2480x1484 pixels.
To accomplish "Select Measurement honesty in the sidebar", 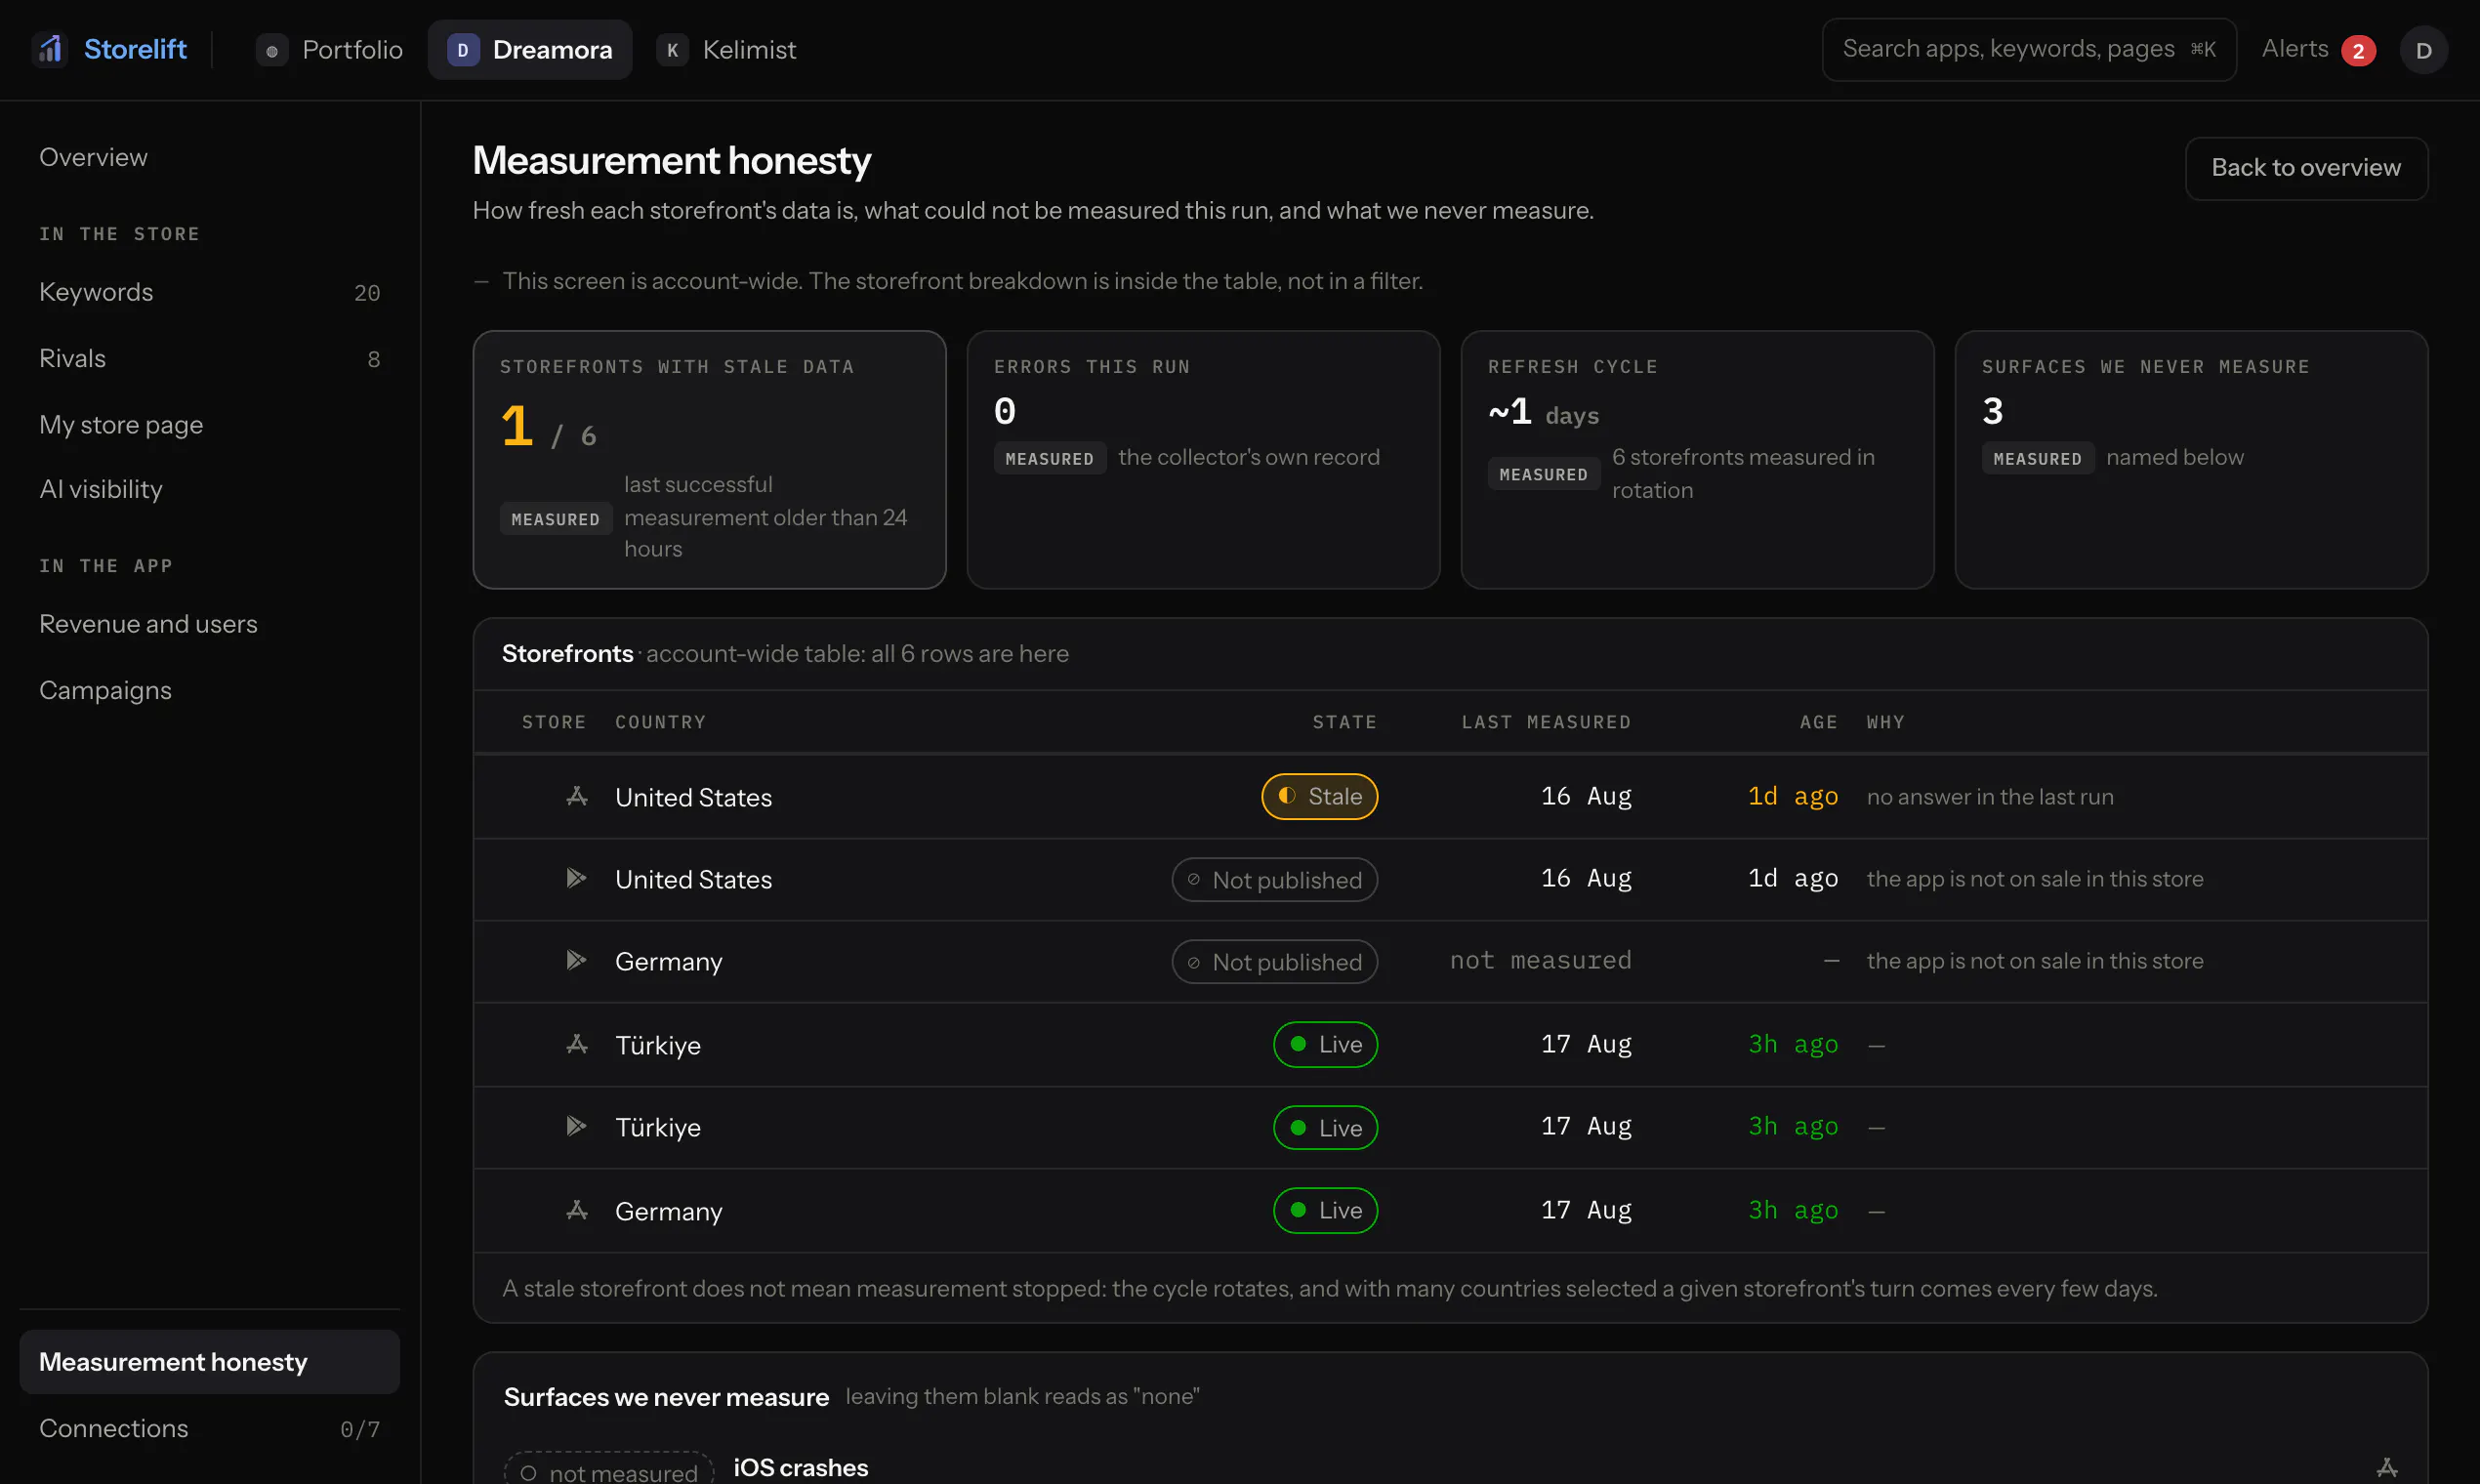I will 210,1362.
